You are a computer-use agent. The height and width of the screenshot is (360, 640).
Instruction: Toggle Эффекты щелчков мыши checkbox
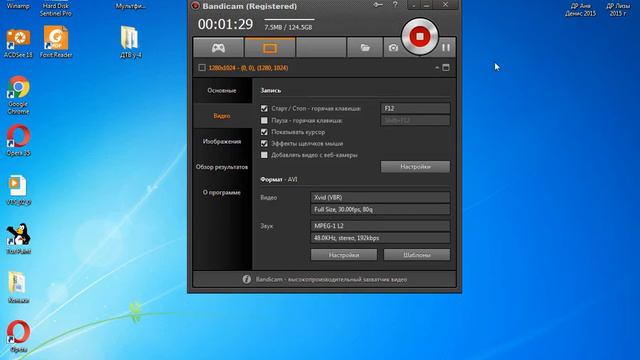[264, 143]
